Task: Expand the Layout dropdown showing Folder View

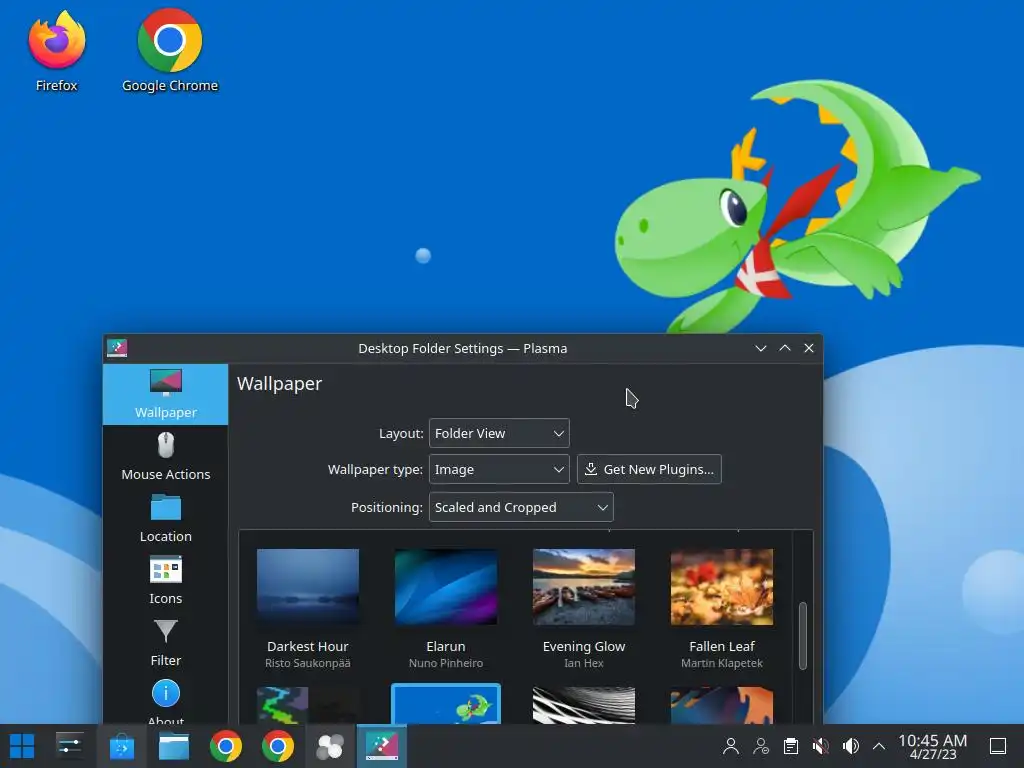Action: 499,433
